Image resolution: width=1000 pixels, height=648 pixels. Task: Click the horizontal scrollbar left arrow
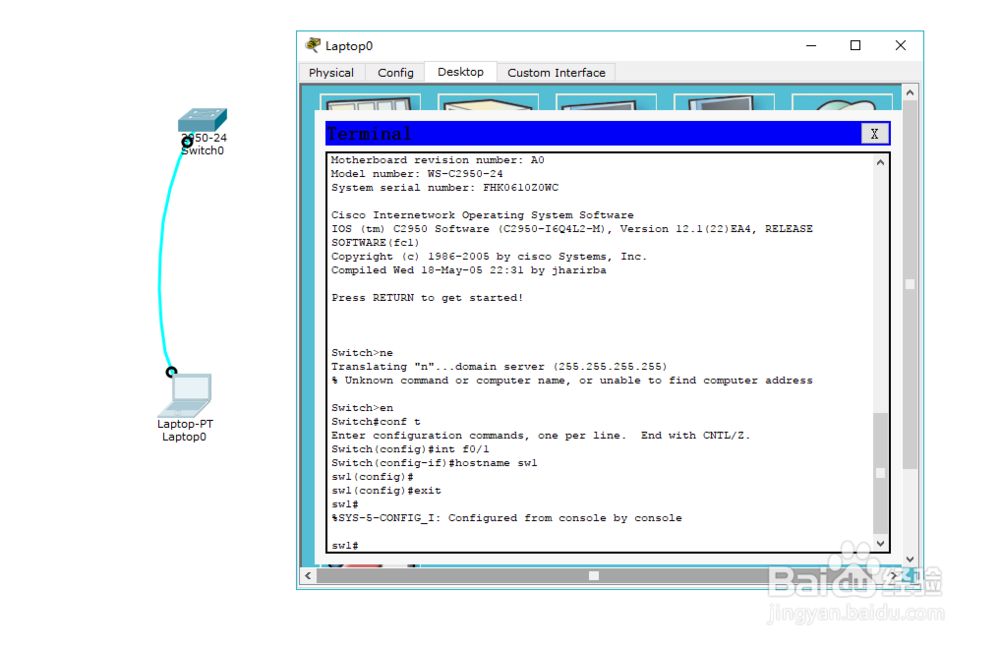(x=308, y=575)
